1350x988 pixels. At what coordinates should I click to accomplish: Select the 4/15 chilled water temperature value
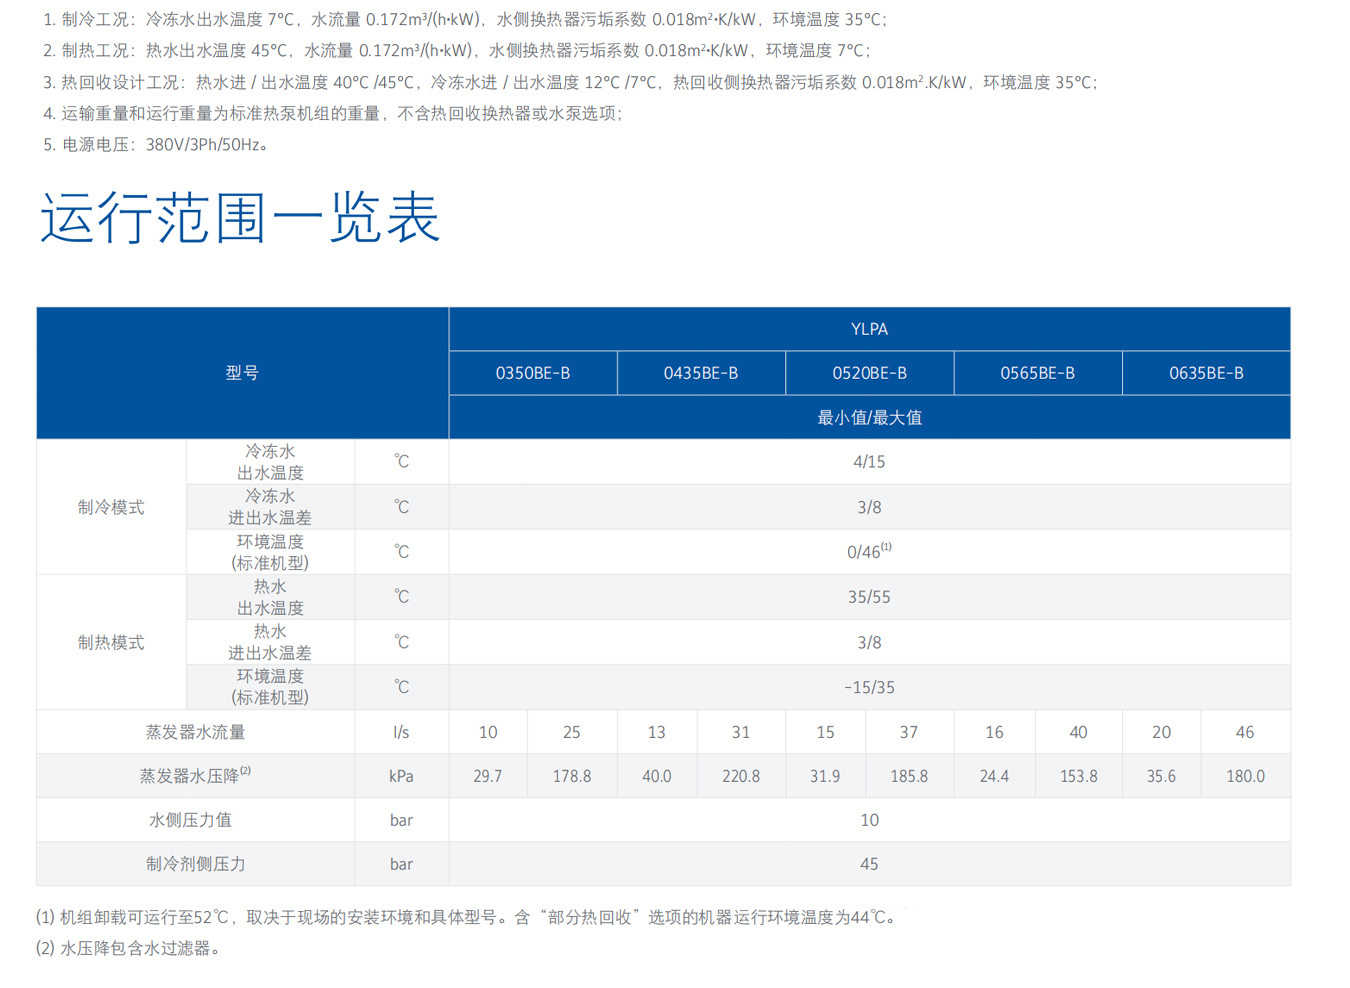(869, 462)
